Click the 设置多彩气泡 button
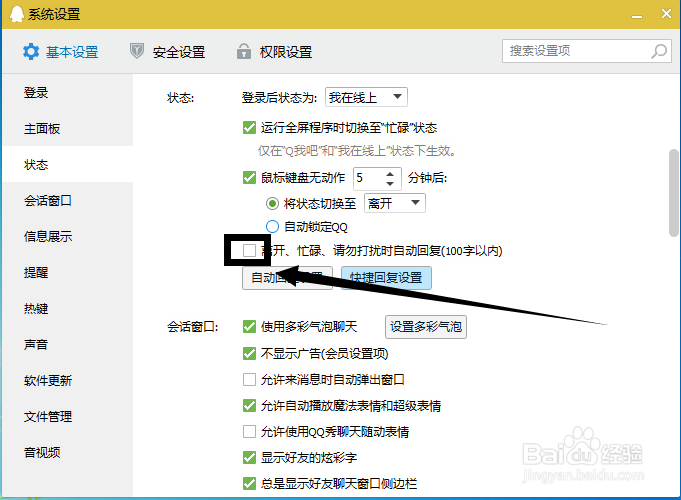Screen dimensions: 681x500 pos(426,327)
